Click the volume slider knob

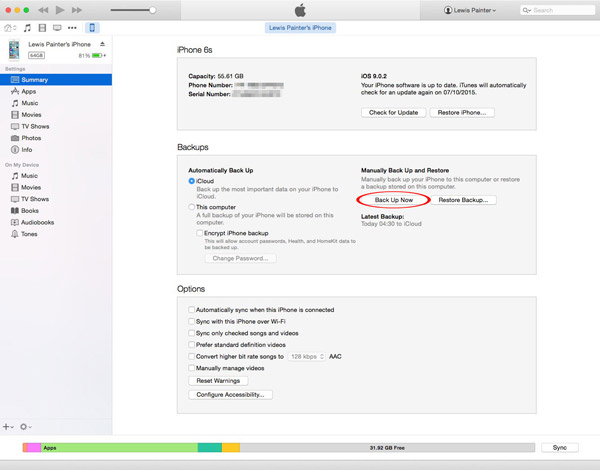click(x=152, y=10)
